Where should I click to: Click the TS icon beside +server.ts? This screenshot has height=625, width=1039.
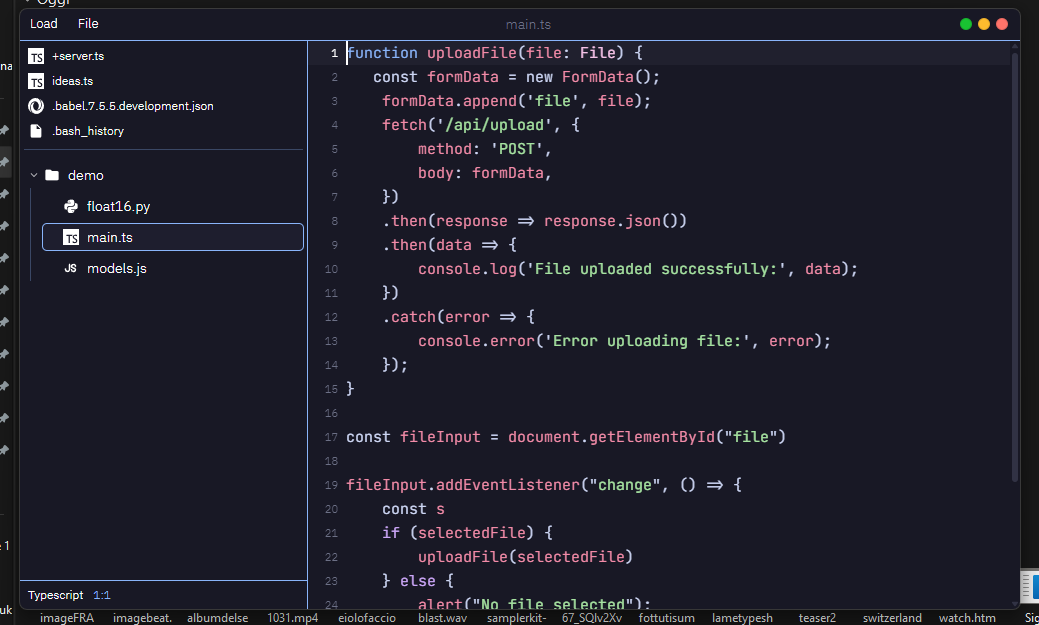tap(36, 55)
